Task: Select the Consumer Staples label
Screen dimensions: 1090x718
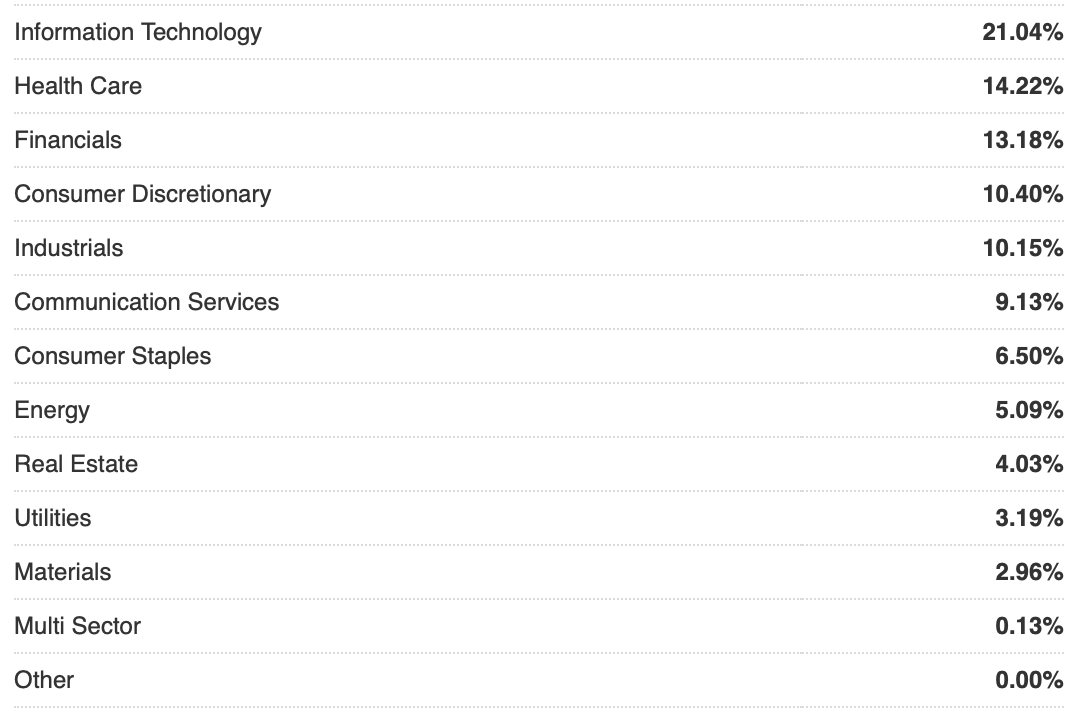Action: [x=113, y=356]
